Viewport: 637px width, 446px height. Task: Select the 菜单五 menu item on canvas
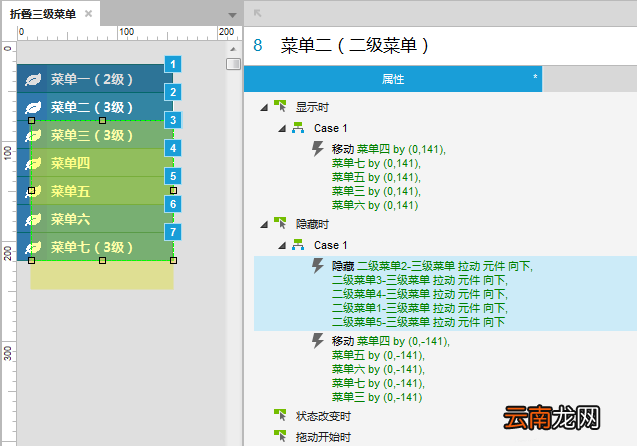95,191
